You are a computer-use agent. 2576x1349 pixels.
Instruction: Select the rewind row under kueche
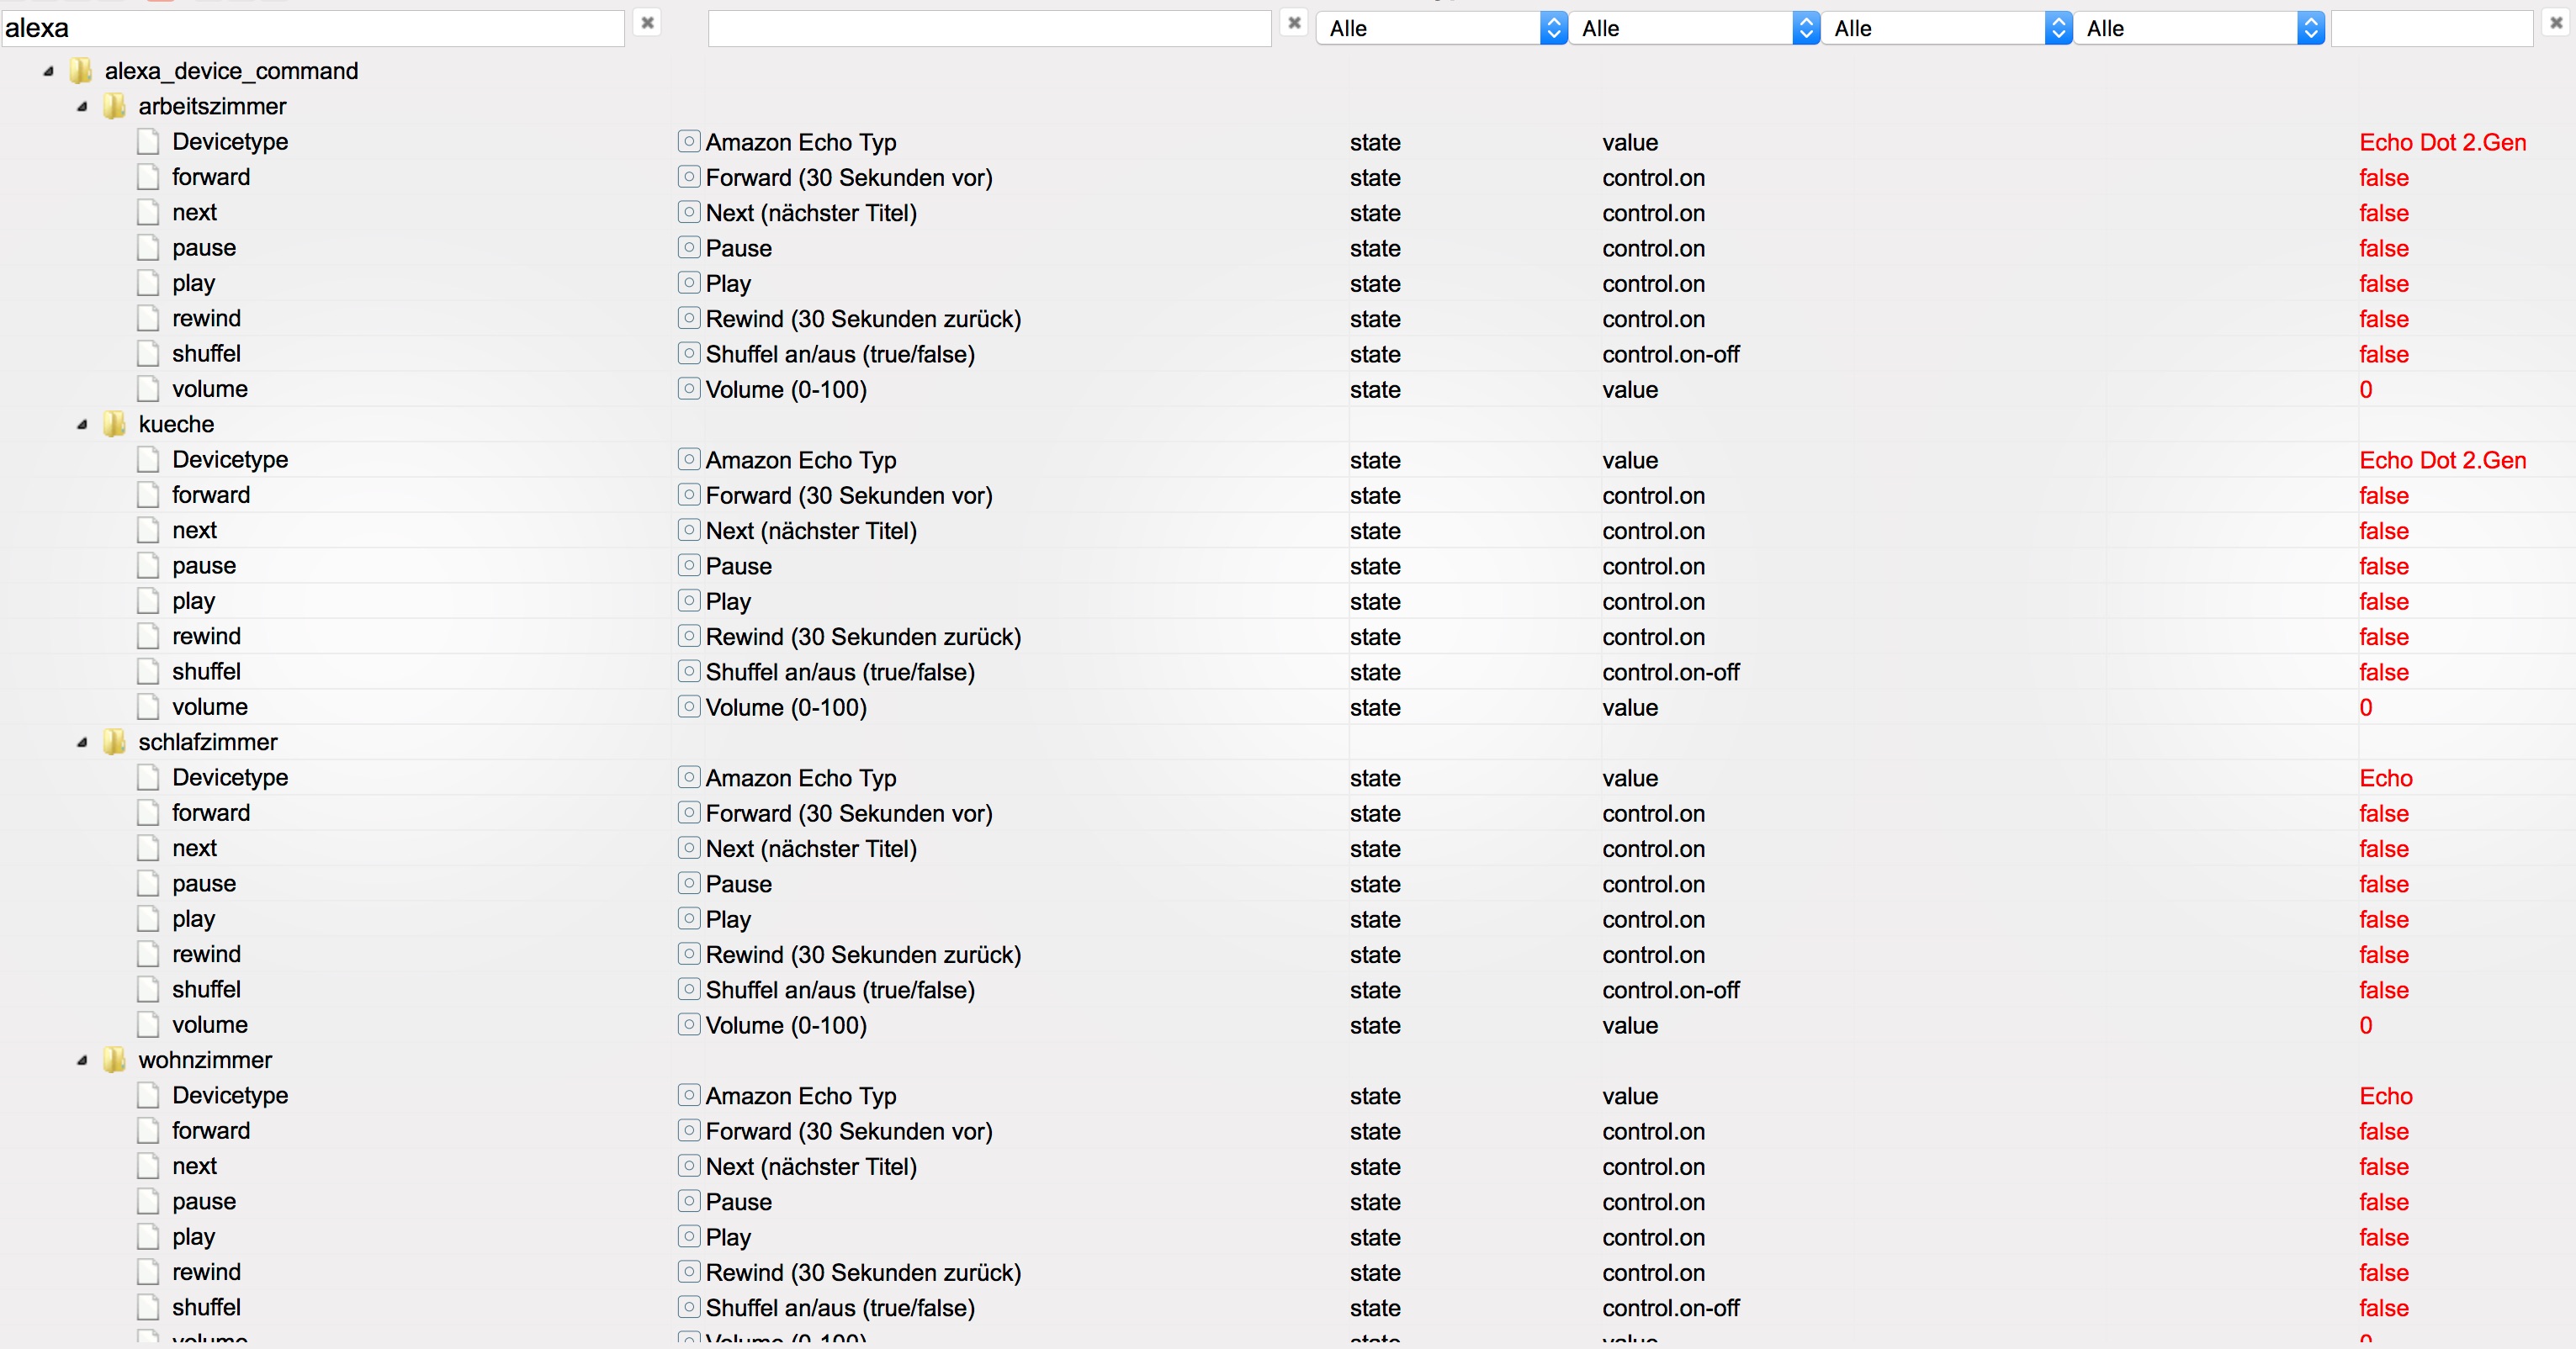click(1288, 636)
